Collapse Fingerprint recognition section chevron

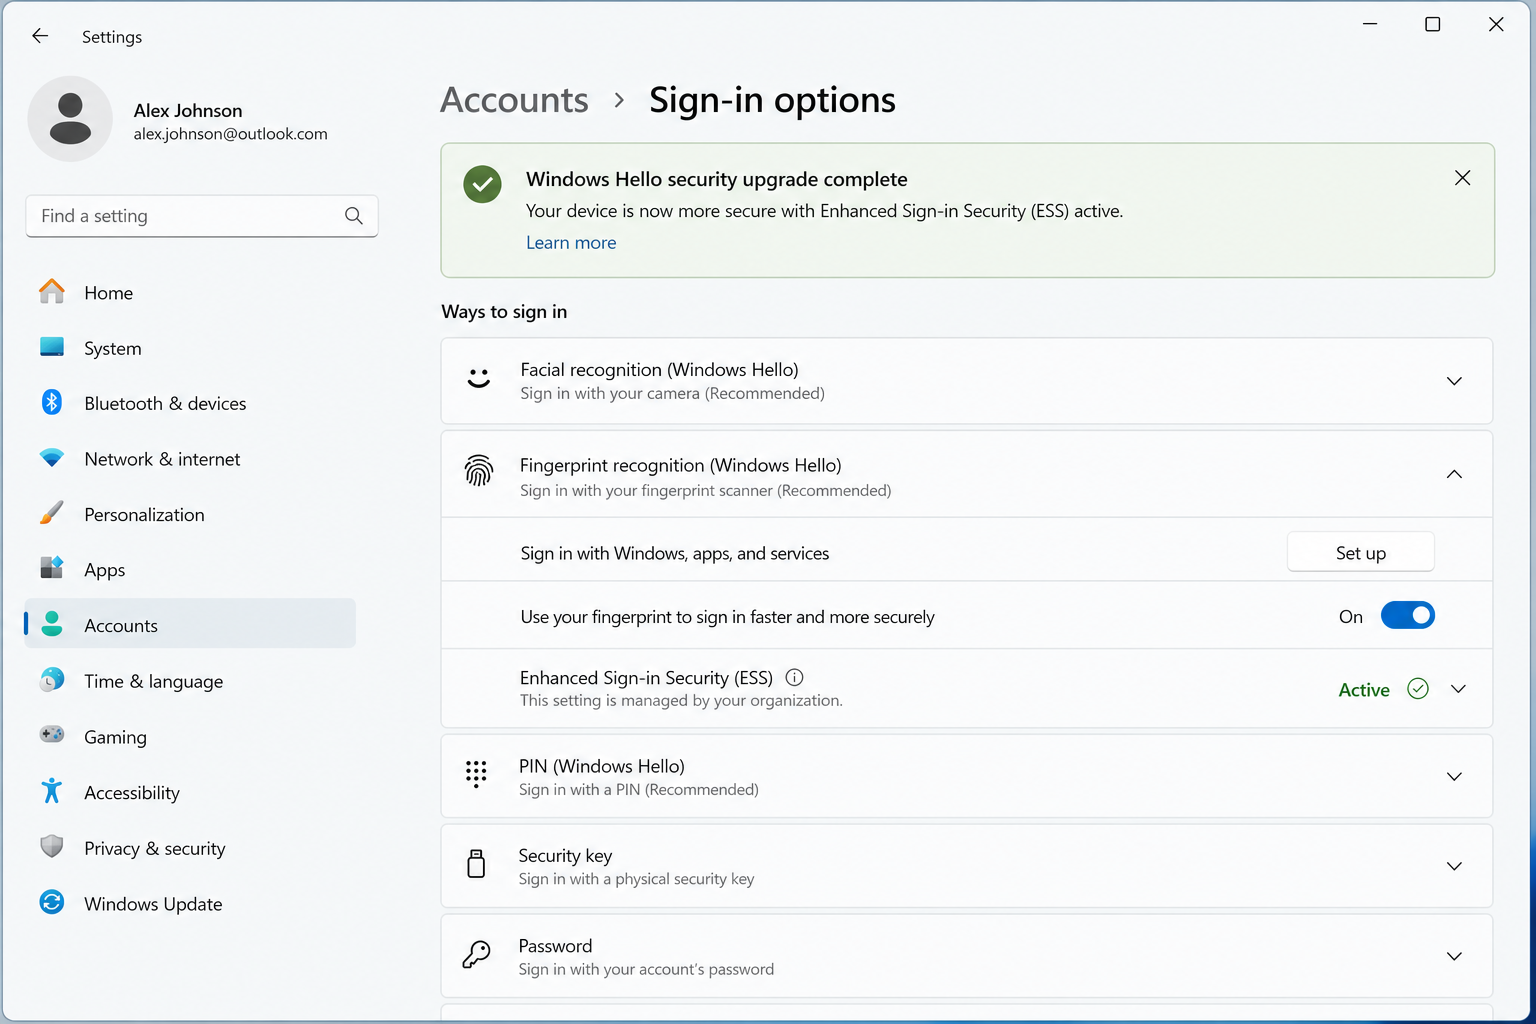tap(1454, 474)
